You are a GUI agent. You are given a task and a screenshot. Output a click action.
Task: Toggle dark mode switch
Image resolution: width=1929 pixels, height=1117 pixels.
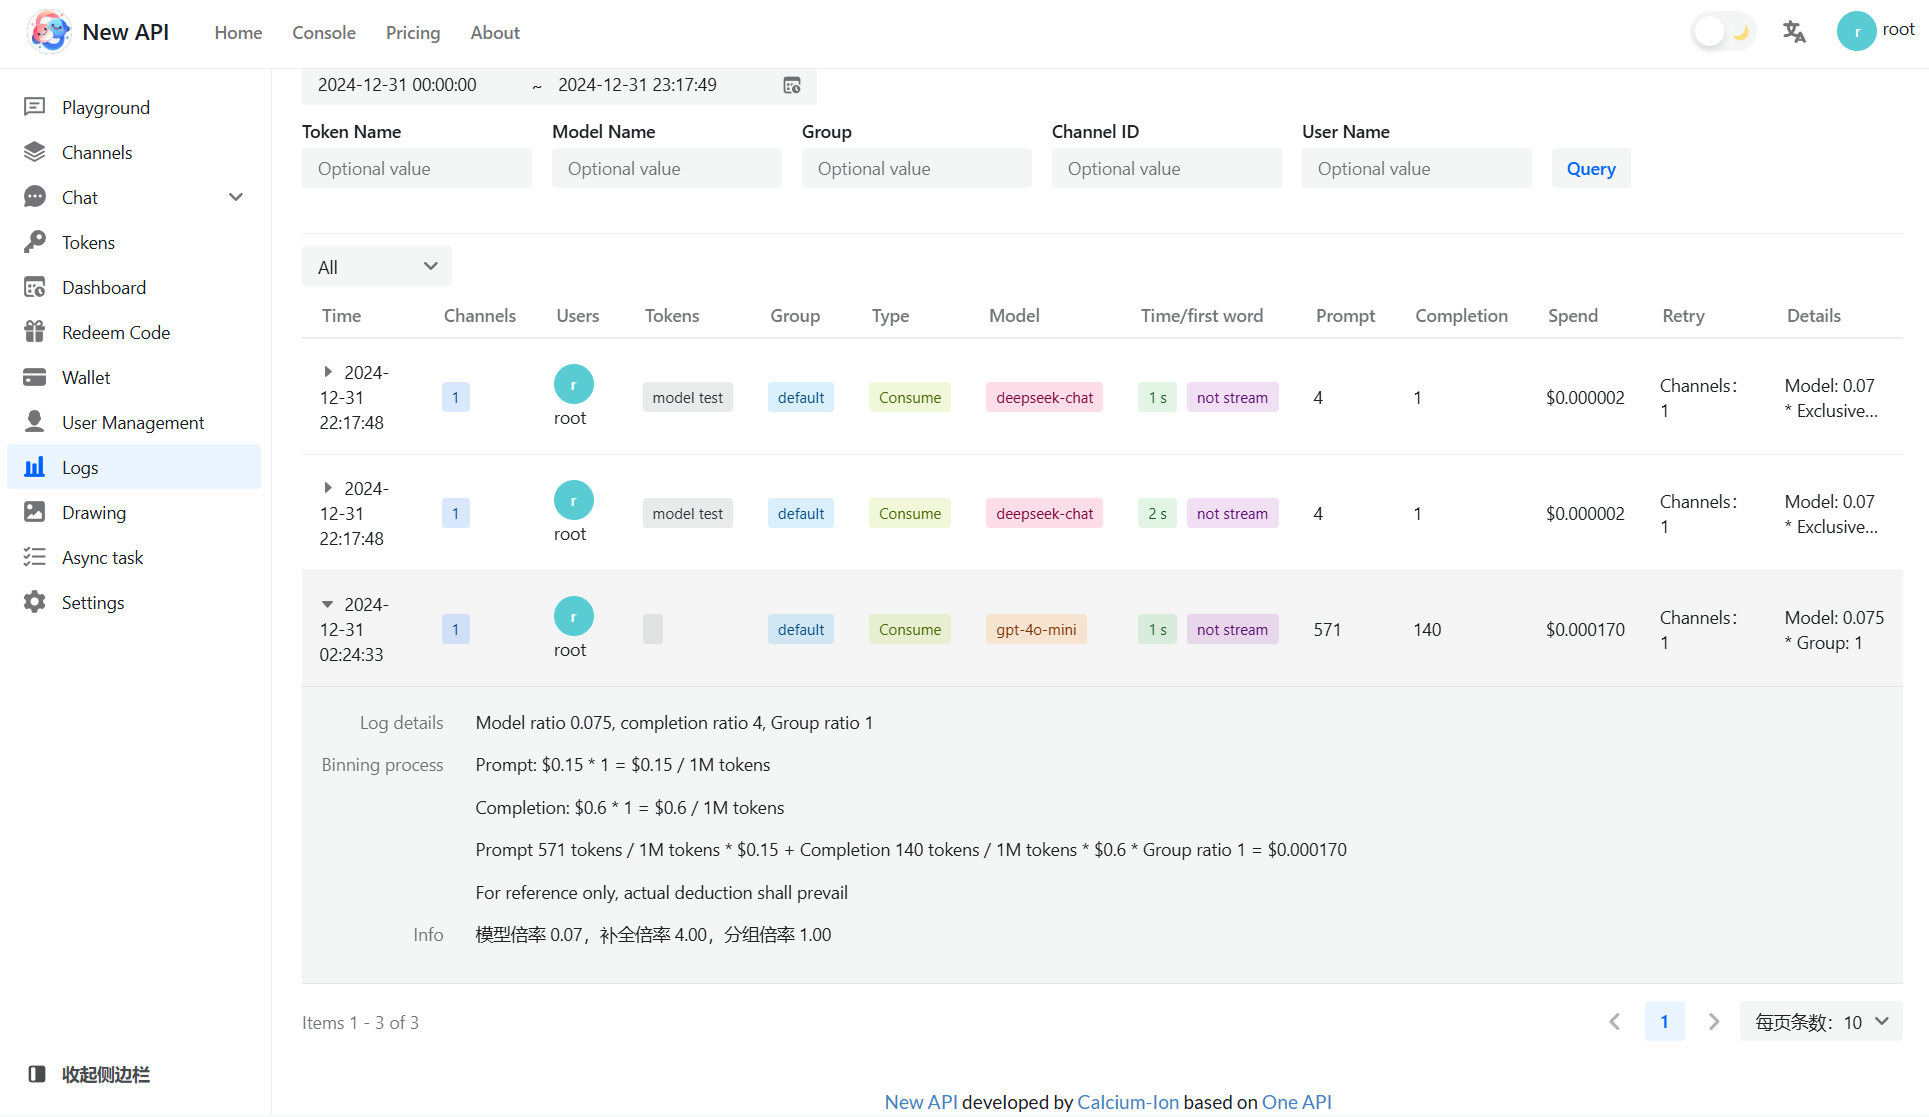[x=1723, y=32]
